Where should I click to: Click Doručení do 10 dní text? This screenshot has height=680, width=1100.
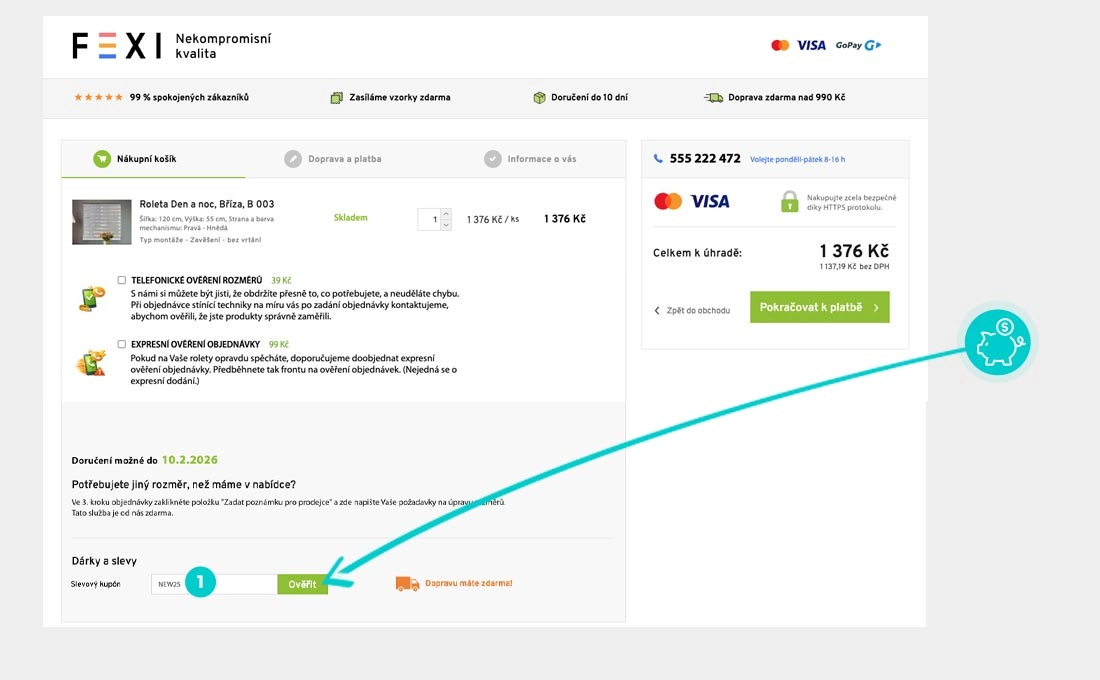(x=589, y=98)
